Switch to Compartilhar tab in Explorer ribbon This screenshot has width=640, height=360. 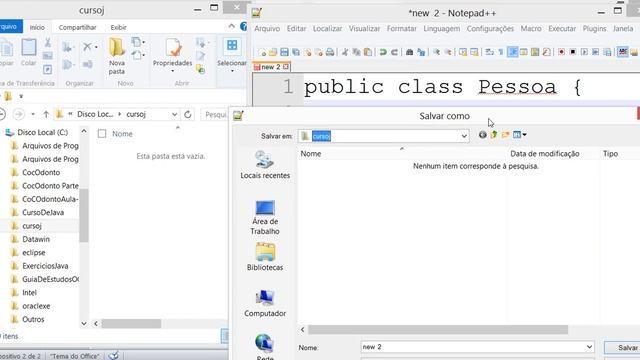click(78, 27)
